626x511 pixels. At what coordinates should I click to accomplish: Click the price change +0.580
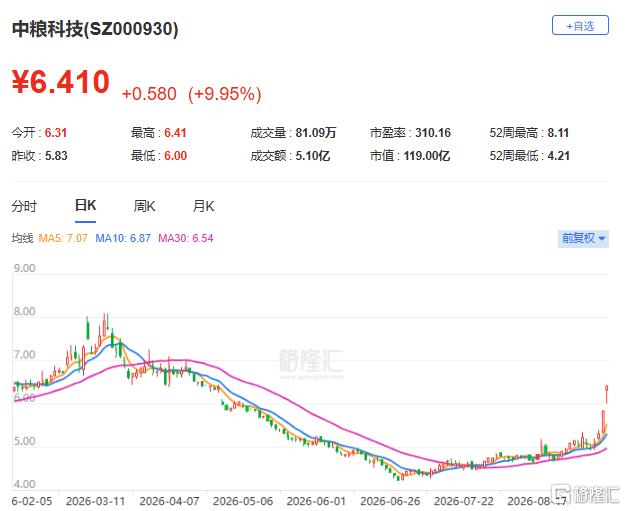[149, 94]
